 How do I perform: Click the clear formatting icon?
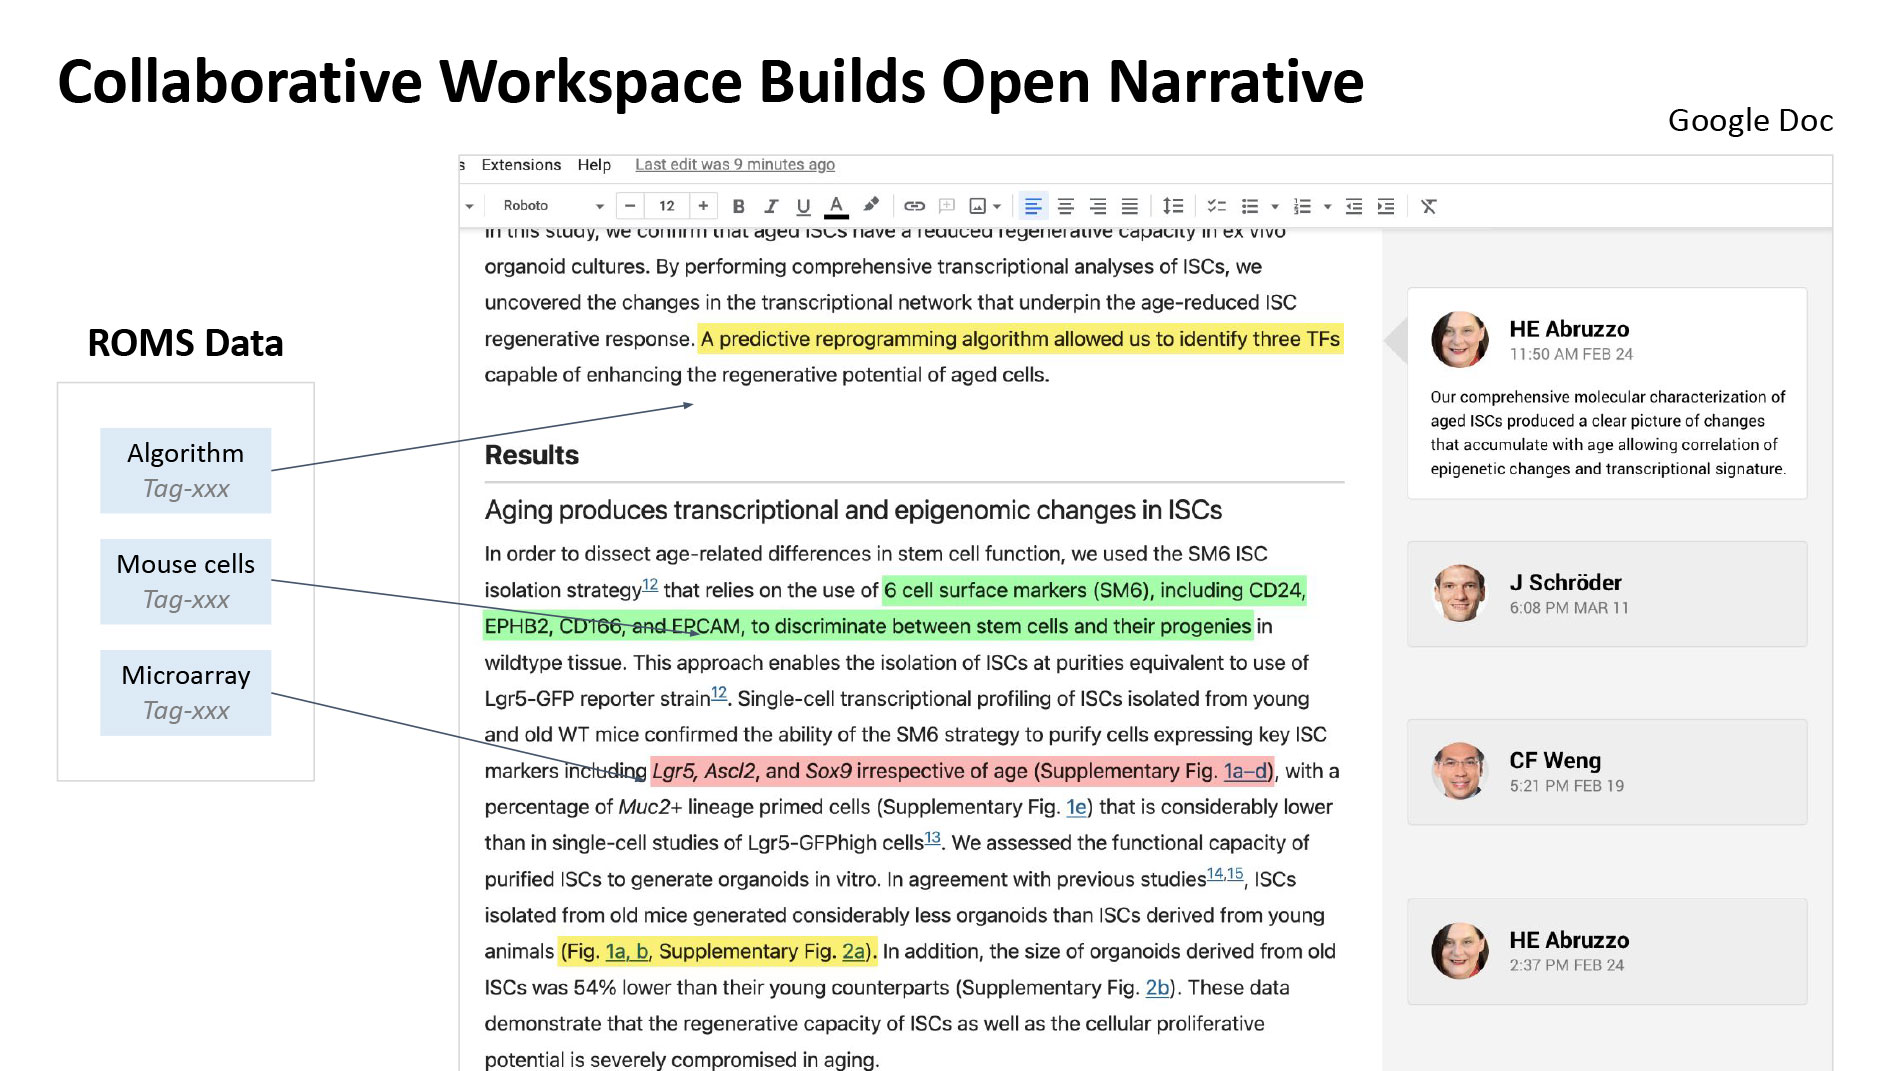1429,206
